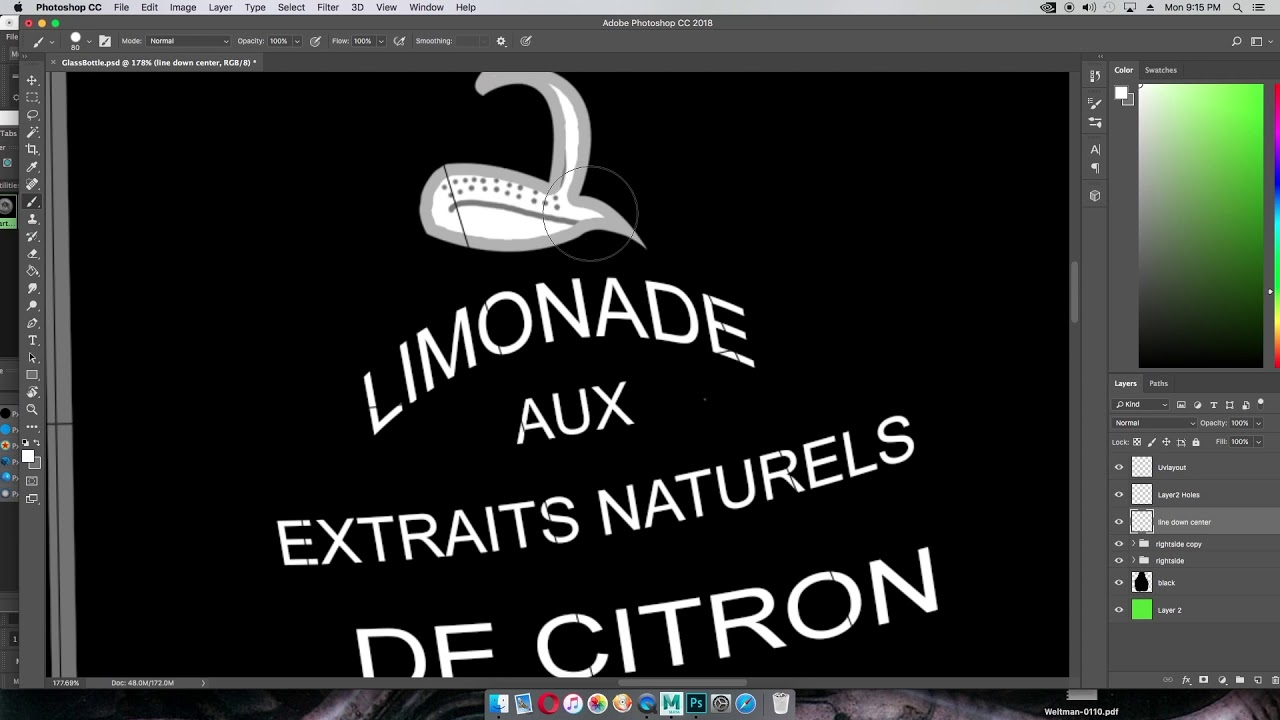Select the Move tool
This screenshot has width=1280, height=720.
click(x=32, y=80)
